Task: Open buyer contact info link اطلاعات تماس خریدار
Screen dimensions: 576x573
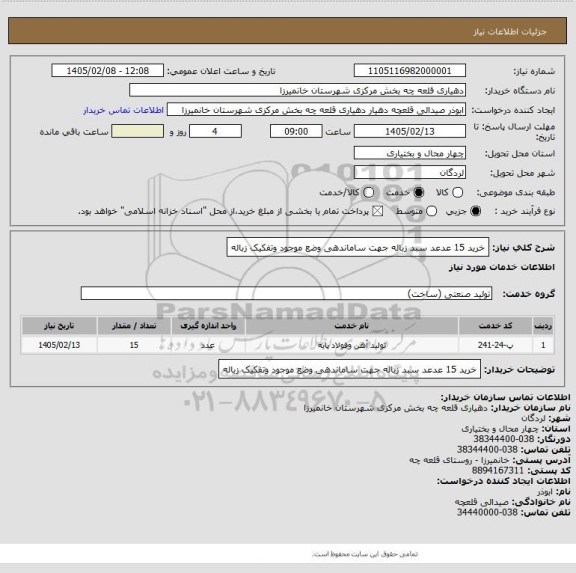Action: pyautogui.click(x=123, y=110)
